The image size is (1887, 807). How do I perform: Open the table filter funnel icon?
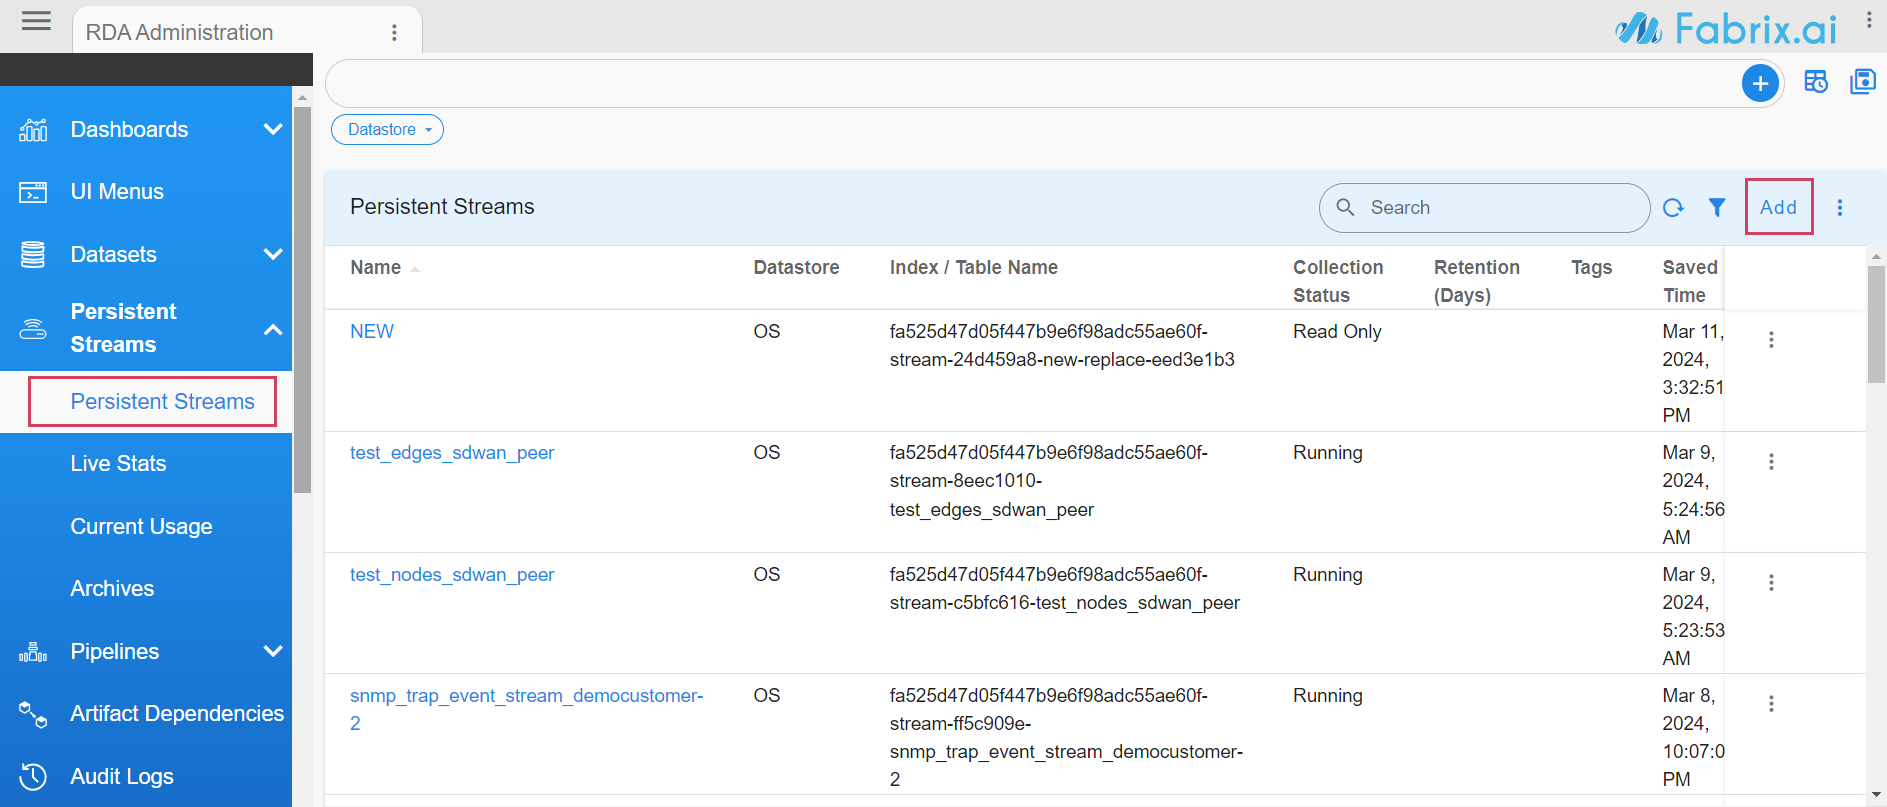pyautogui.click(x=1717, y=207)
